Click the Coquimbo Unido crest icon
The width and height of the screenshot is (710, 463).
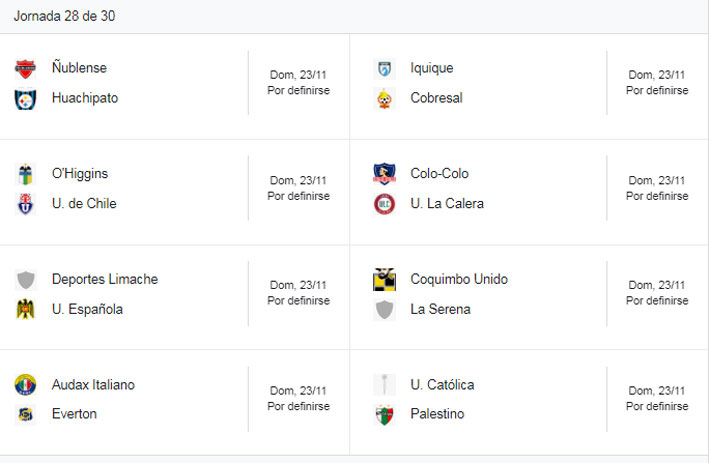384,279
